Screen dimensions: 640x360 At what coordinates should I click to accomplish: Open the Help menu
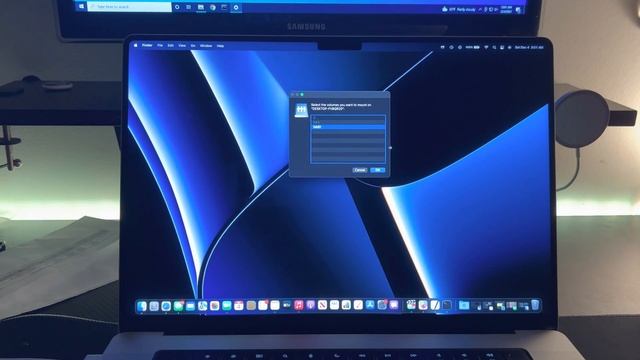coord(220,46)
